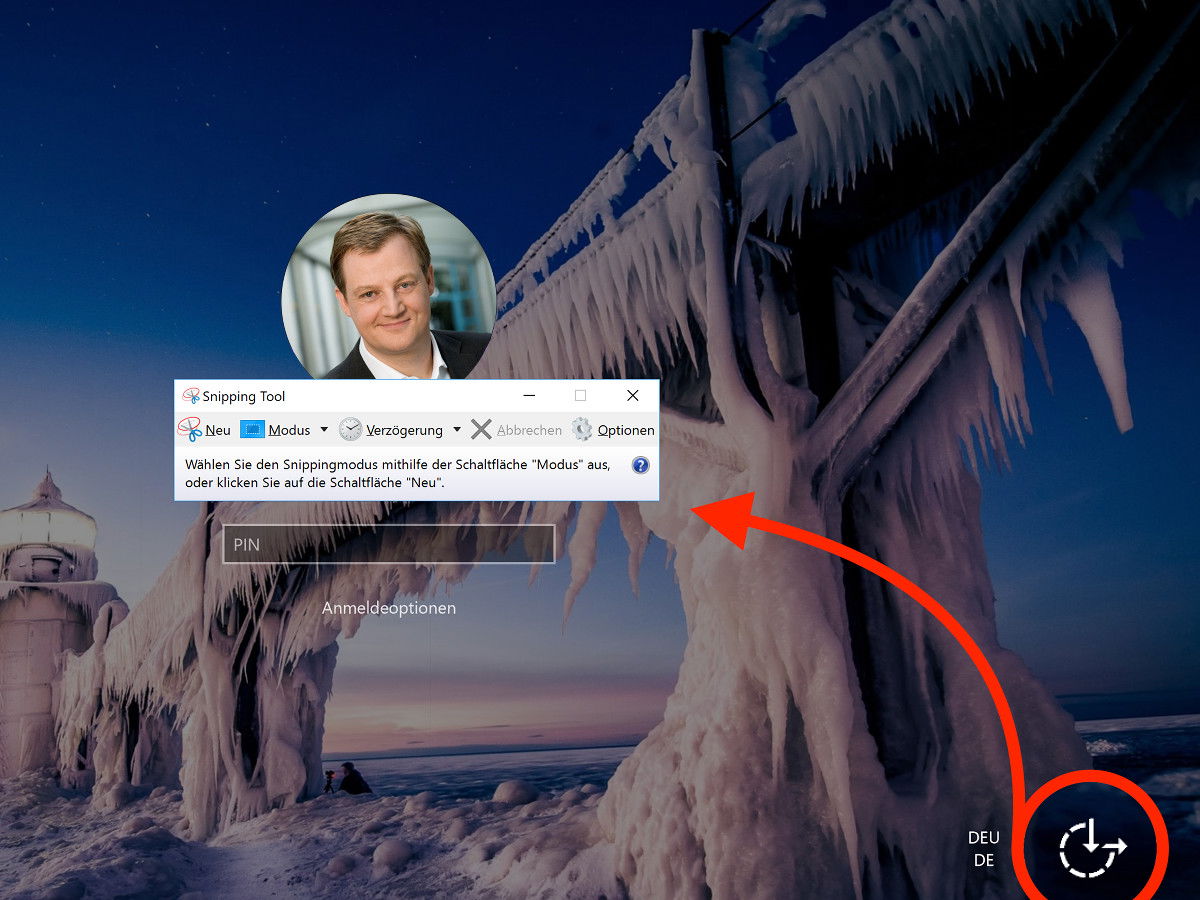This screenshot has height=900, width=1200.
Task: Focus the PIN input field
Action: point(389,544)
